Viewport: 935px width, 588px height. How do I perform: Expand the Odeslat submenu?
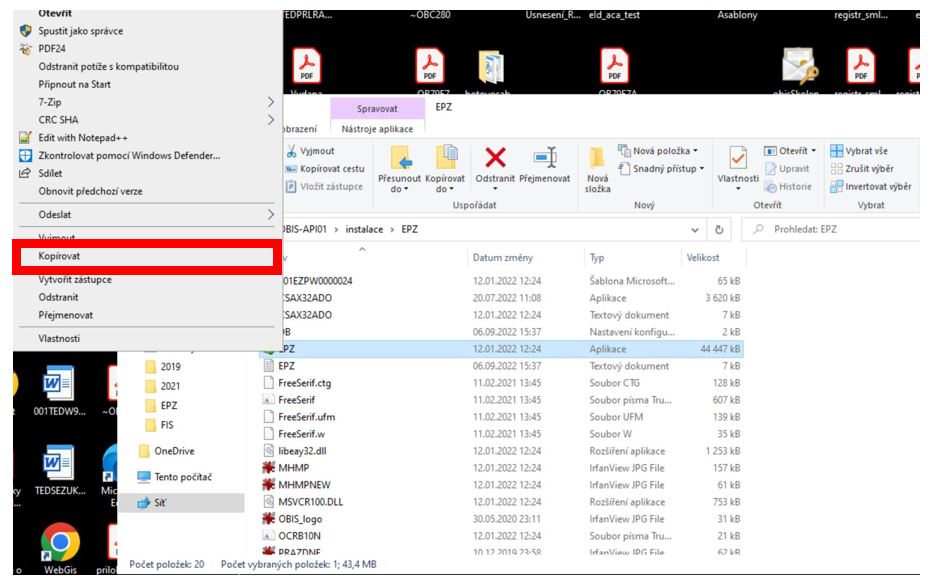(x=144, y=214)
